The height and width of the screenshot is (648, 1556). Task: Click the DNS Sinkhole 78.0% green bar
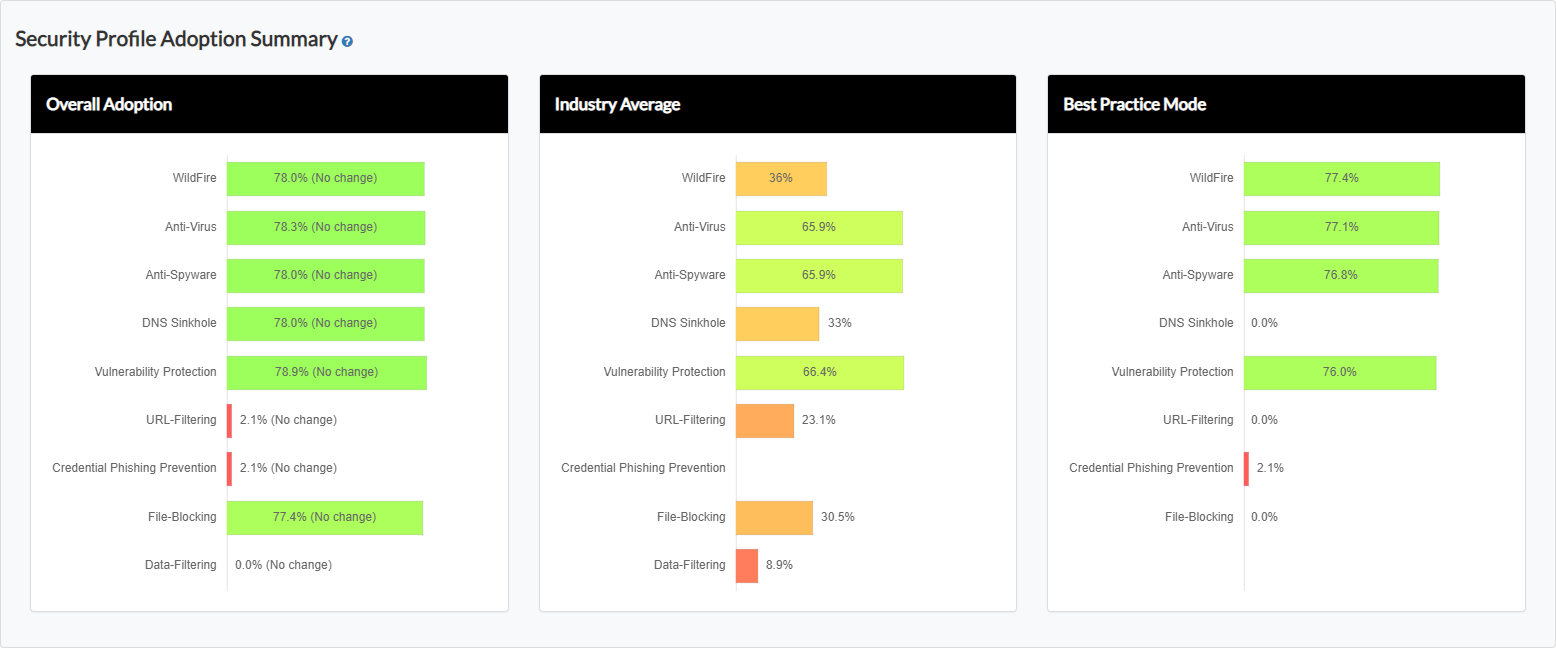(325, 323)
